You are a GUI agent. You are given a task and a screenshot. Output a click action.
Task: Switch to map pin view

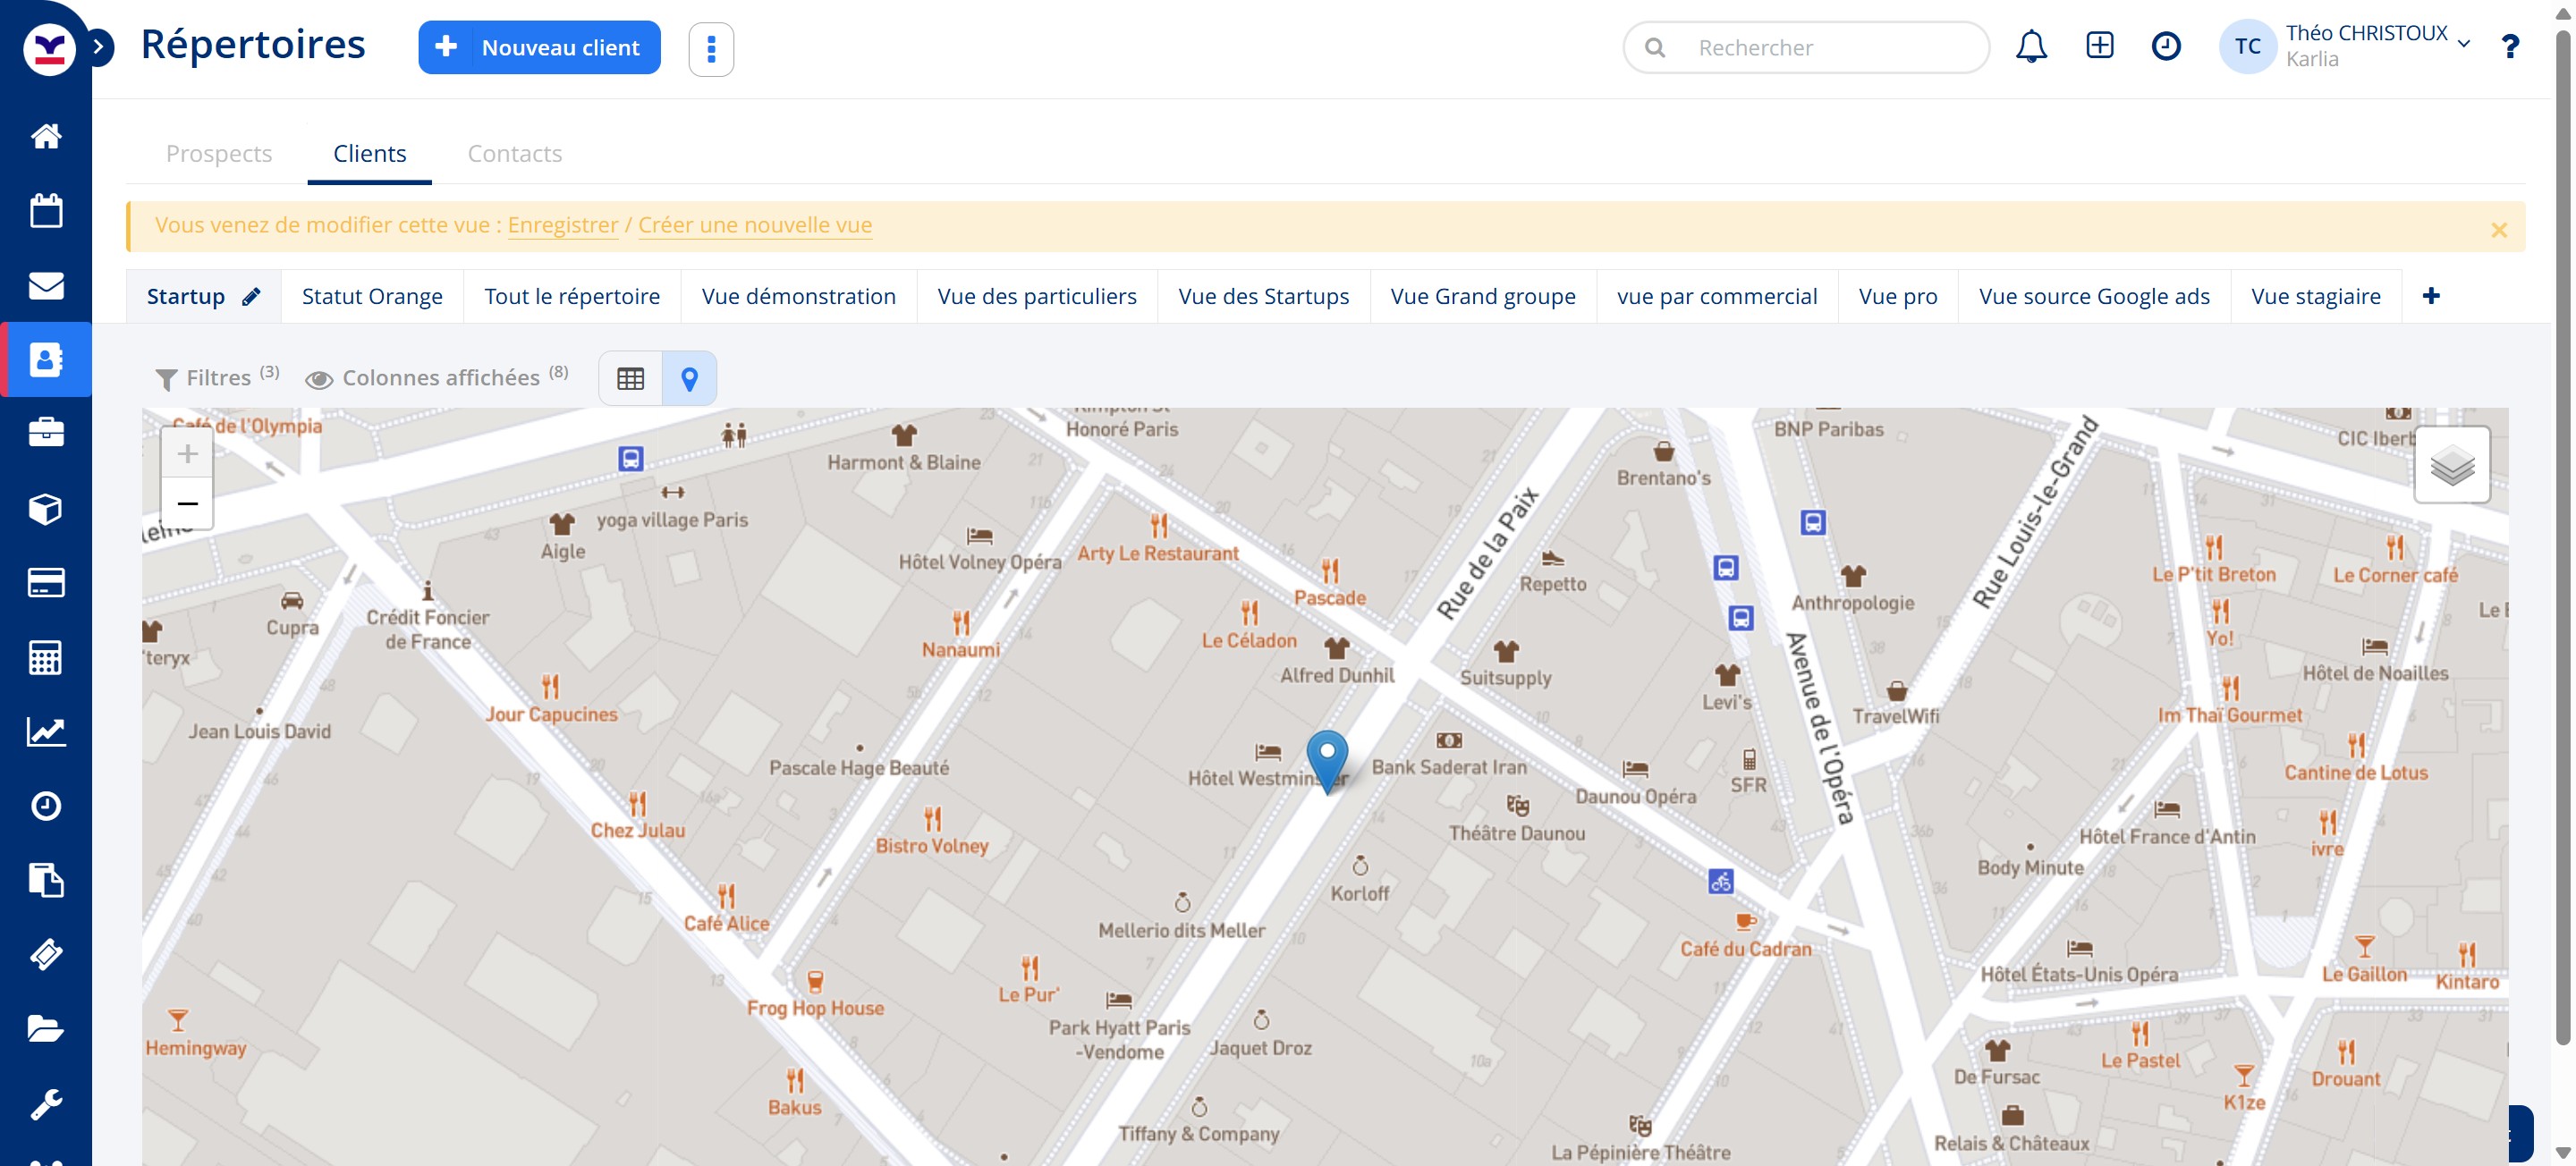pos(689,378)
